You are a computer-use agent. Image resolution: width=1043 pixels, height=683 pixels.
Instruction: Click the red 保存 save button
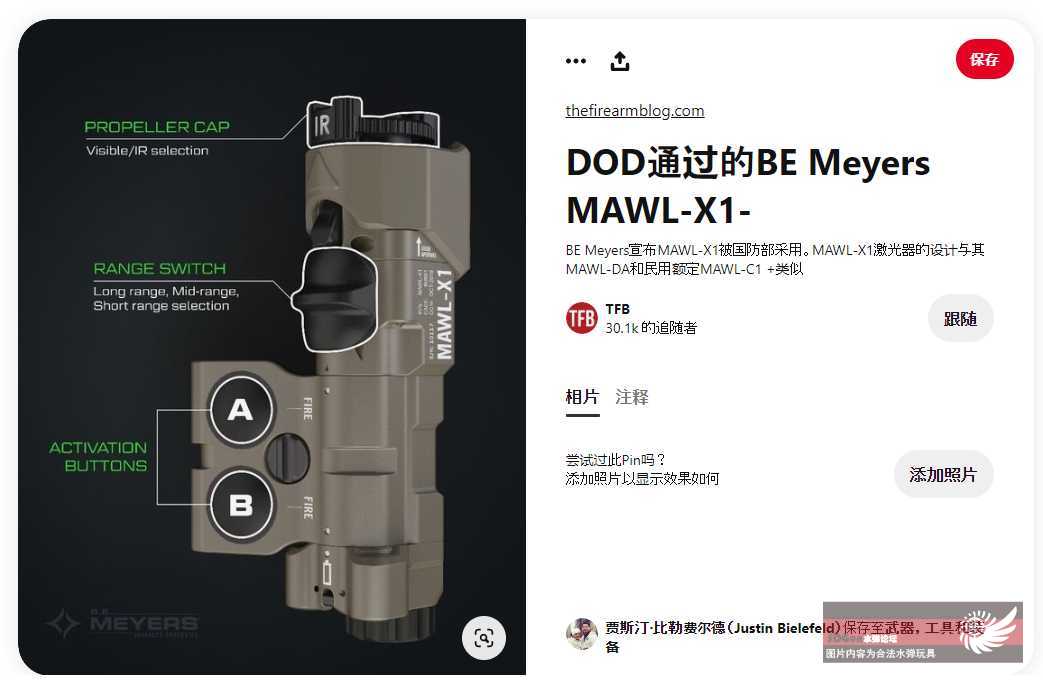pos(984,59)
